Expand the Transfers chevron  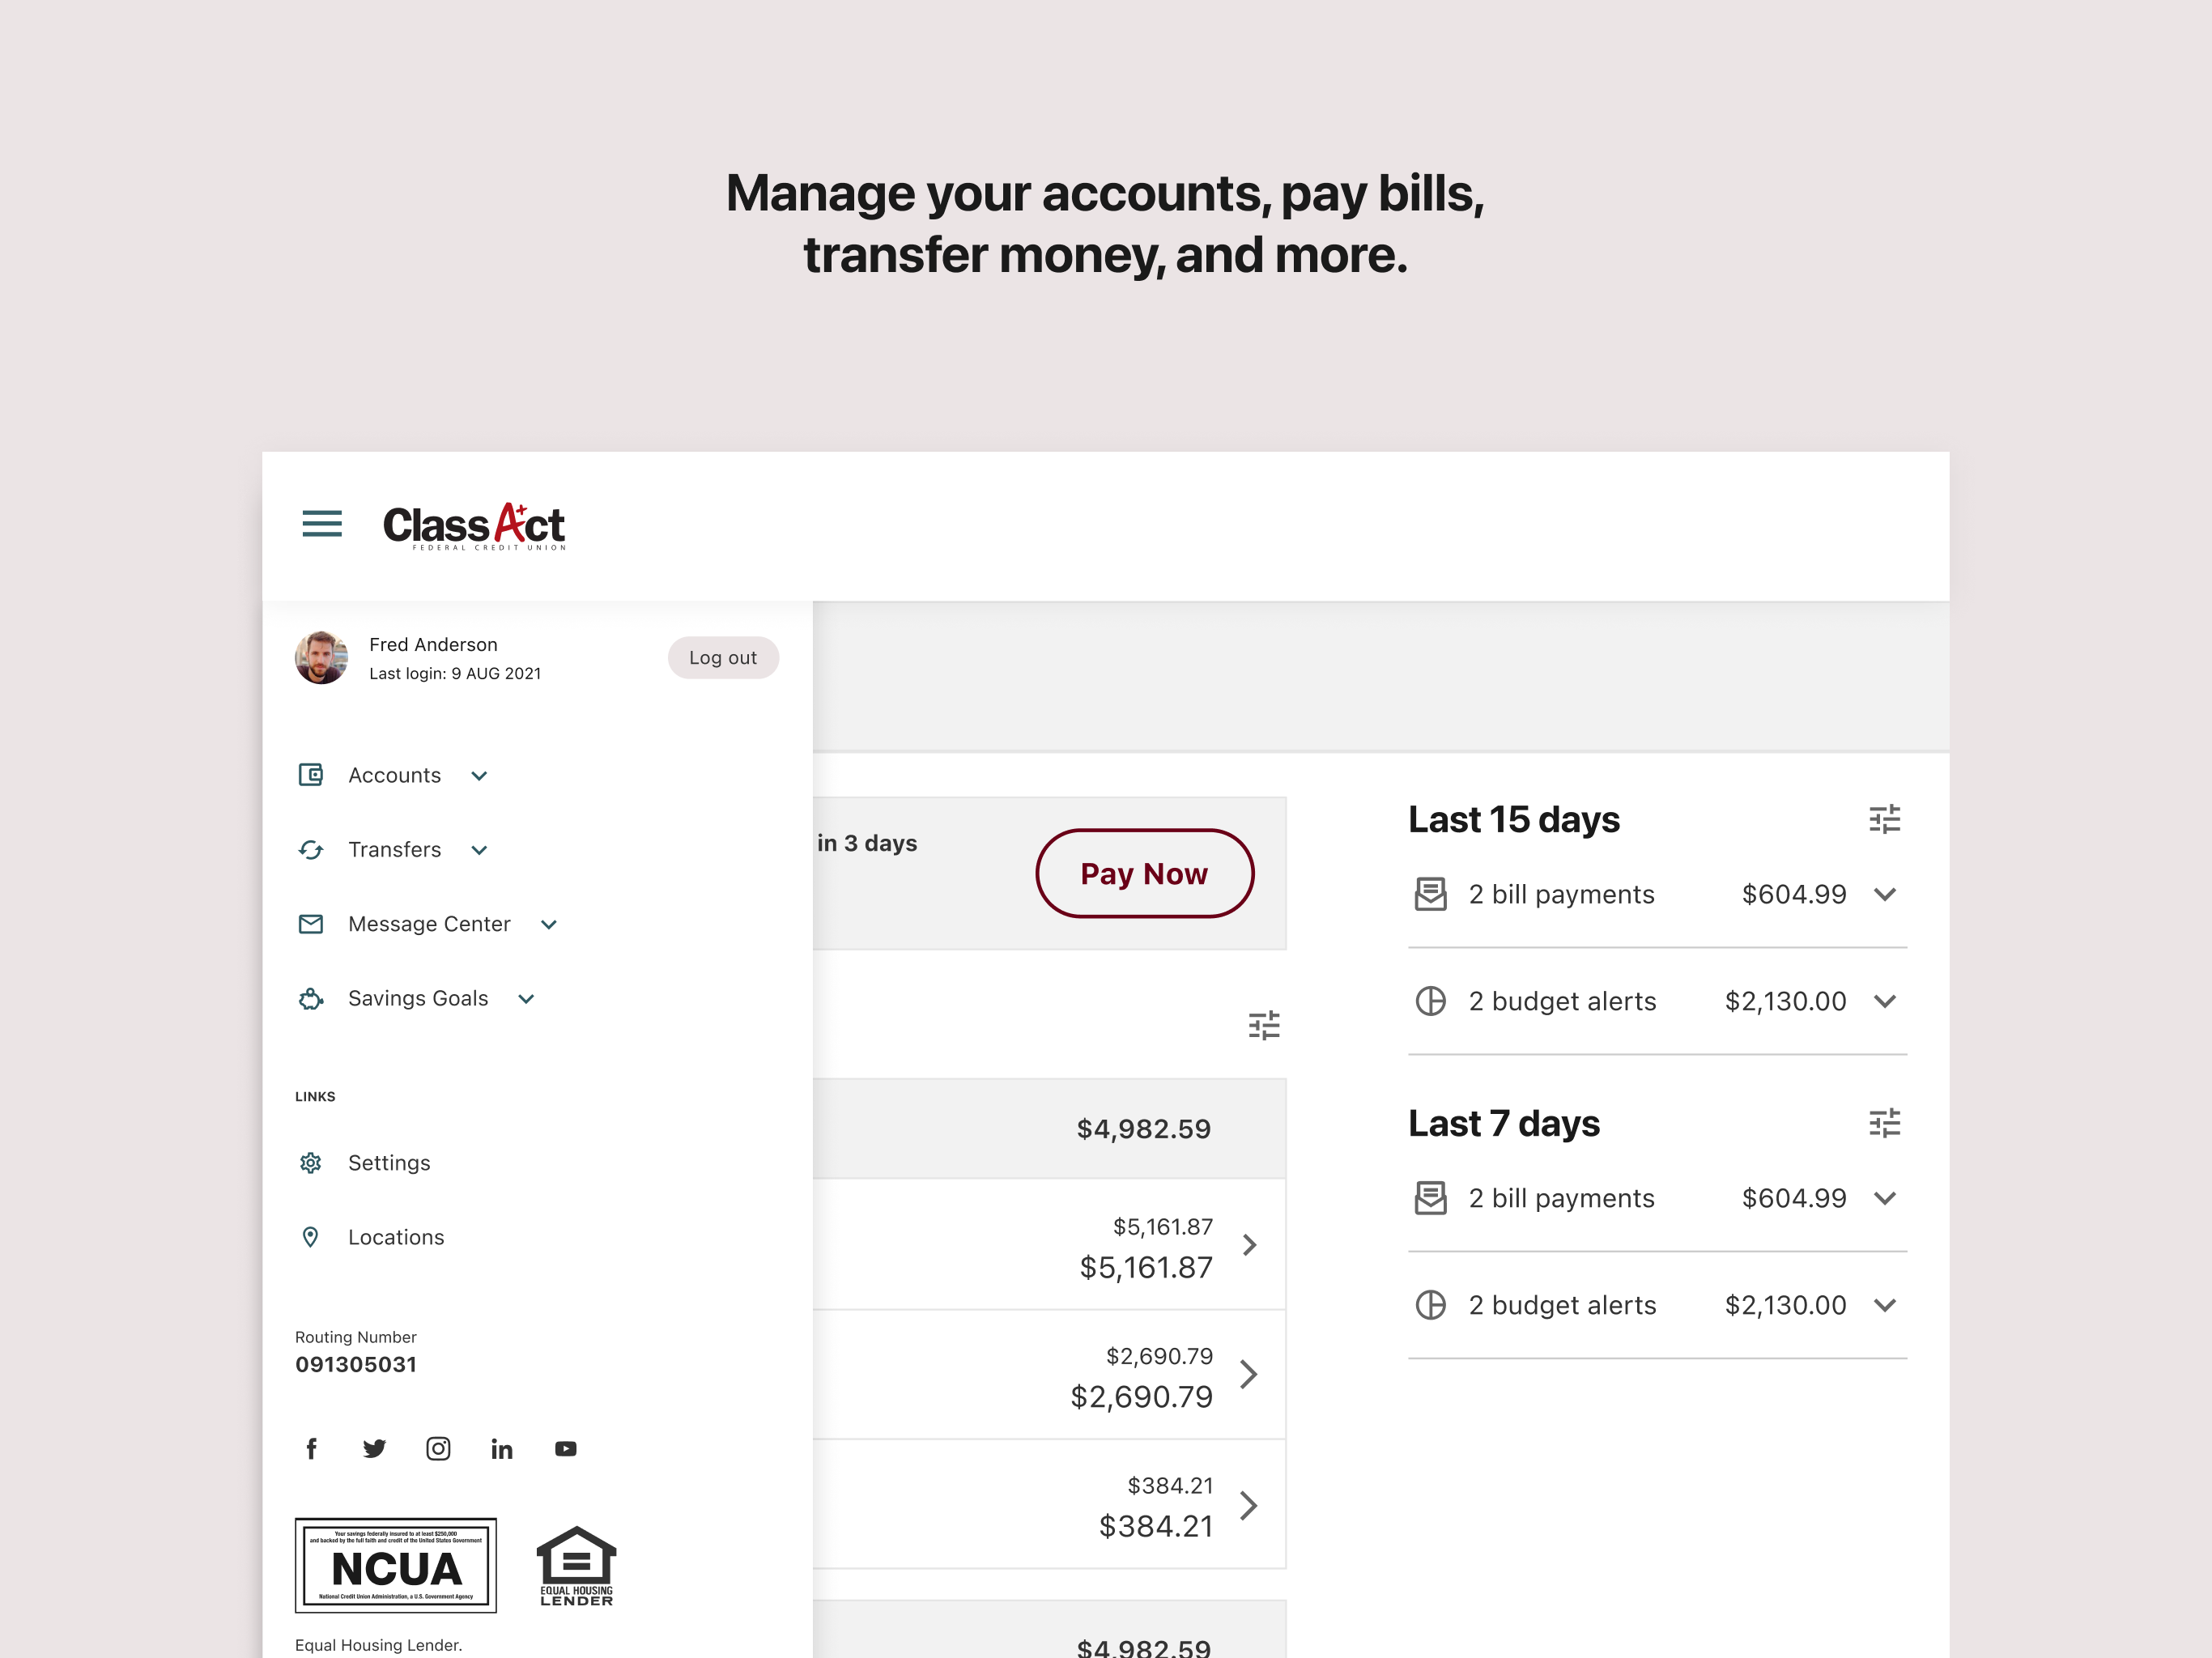pyautogui.click(x=479, y=851)
